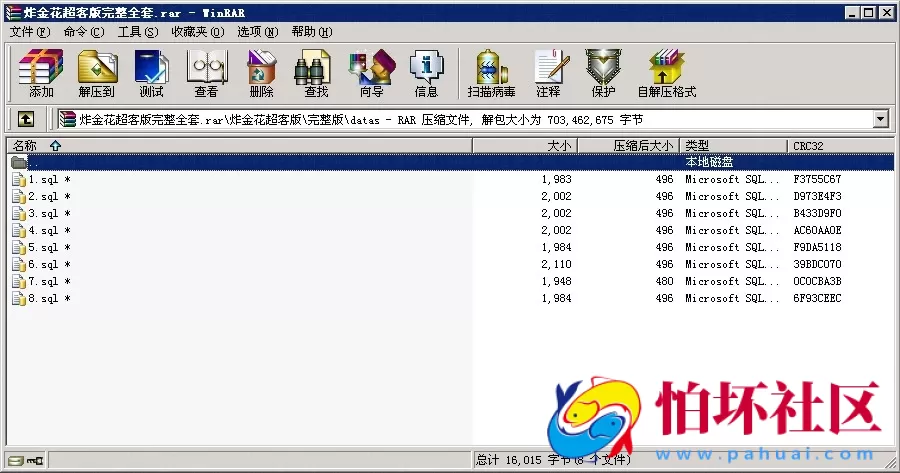Click CRC value 39BDC070
900x473 pixels.
pyautogui.click(x=817, y=265)
